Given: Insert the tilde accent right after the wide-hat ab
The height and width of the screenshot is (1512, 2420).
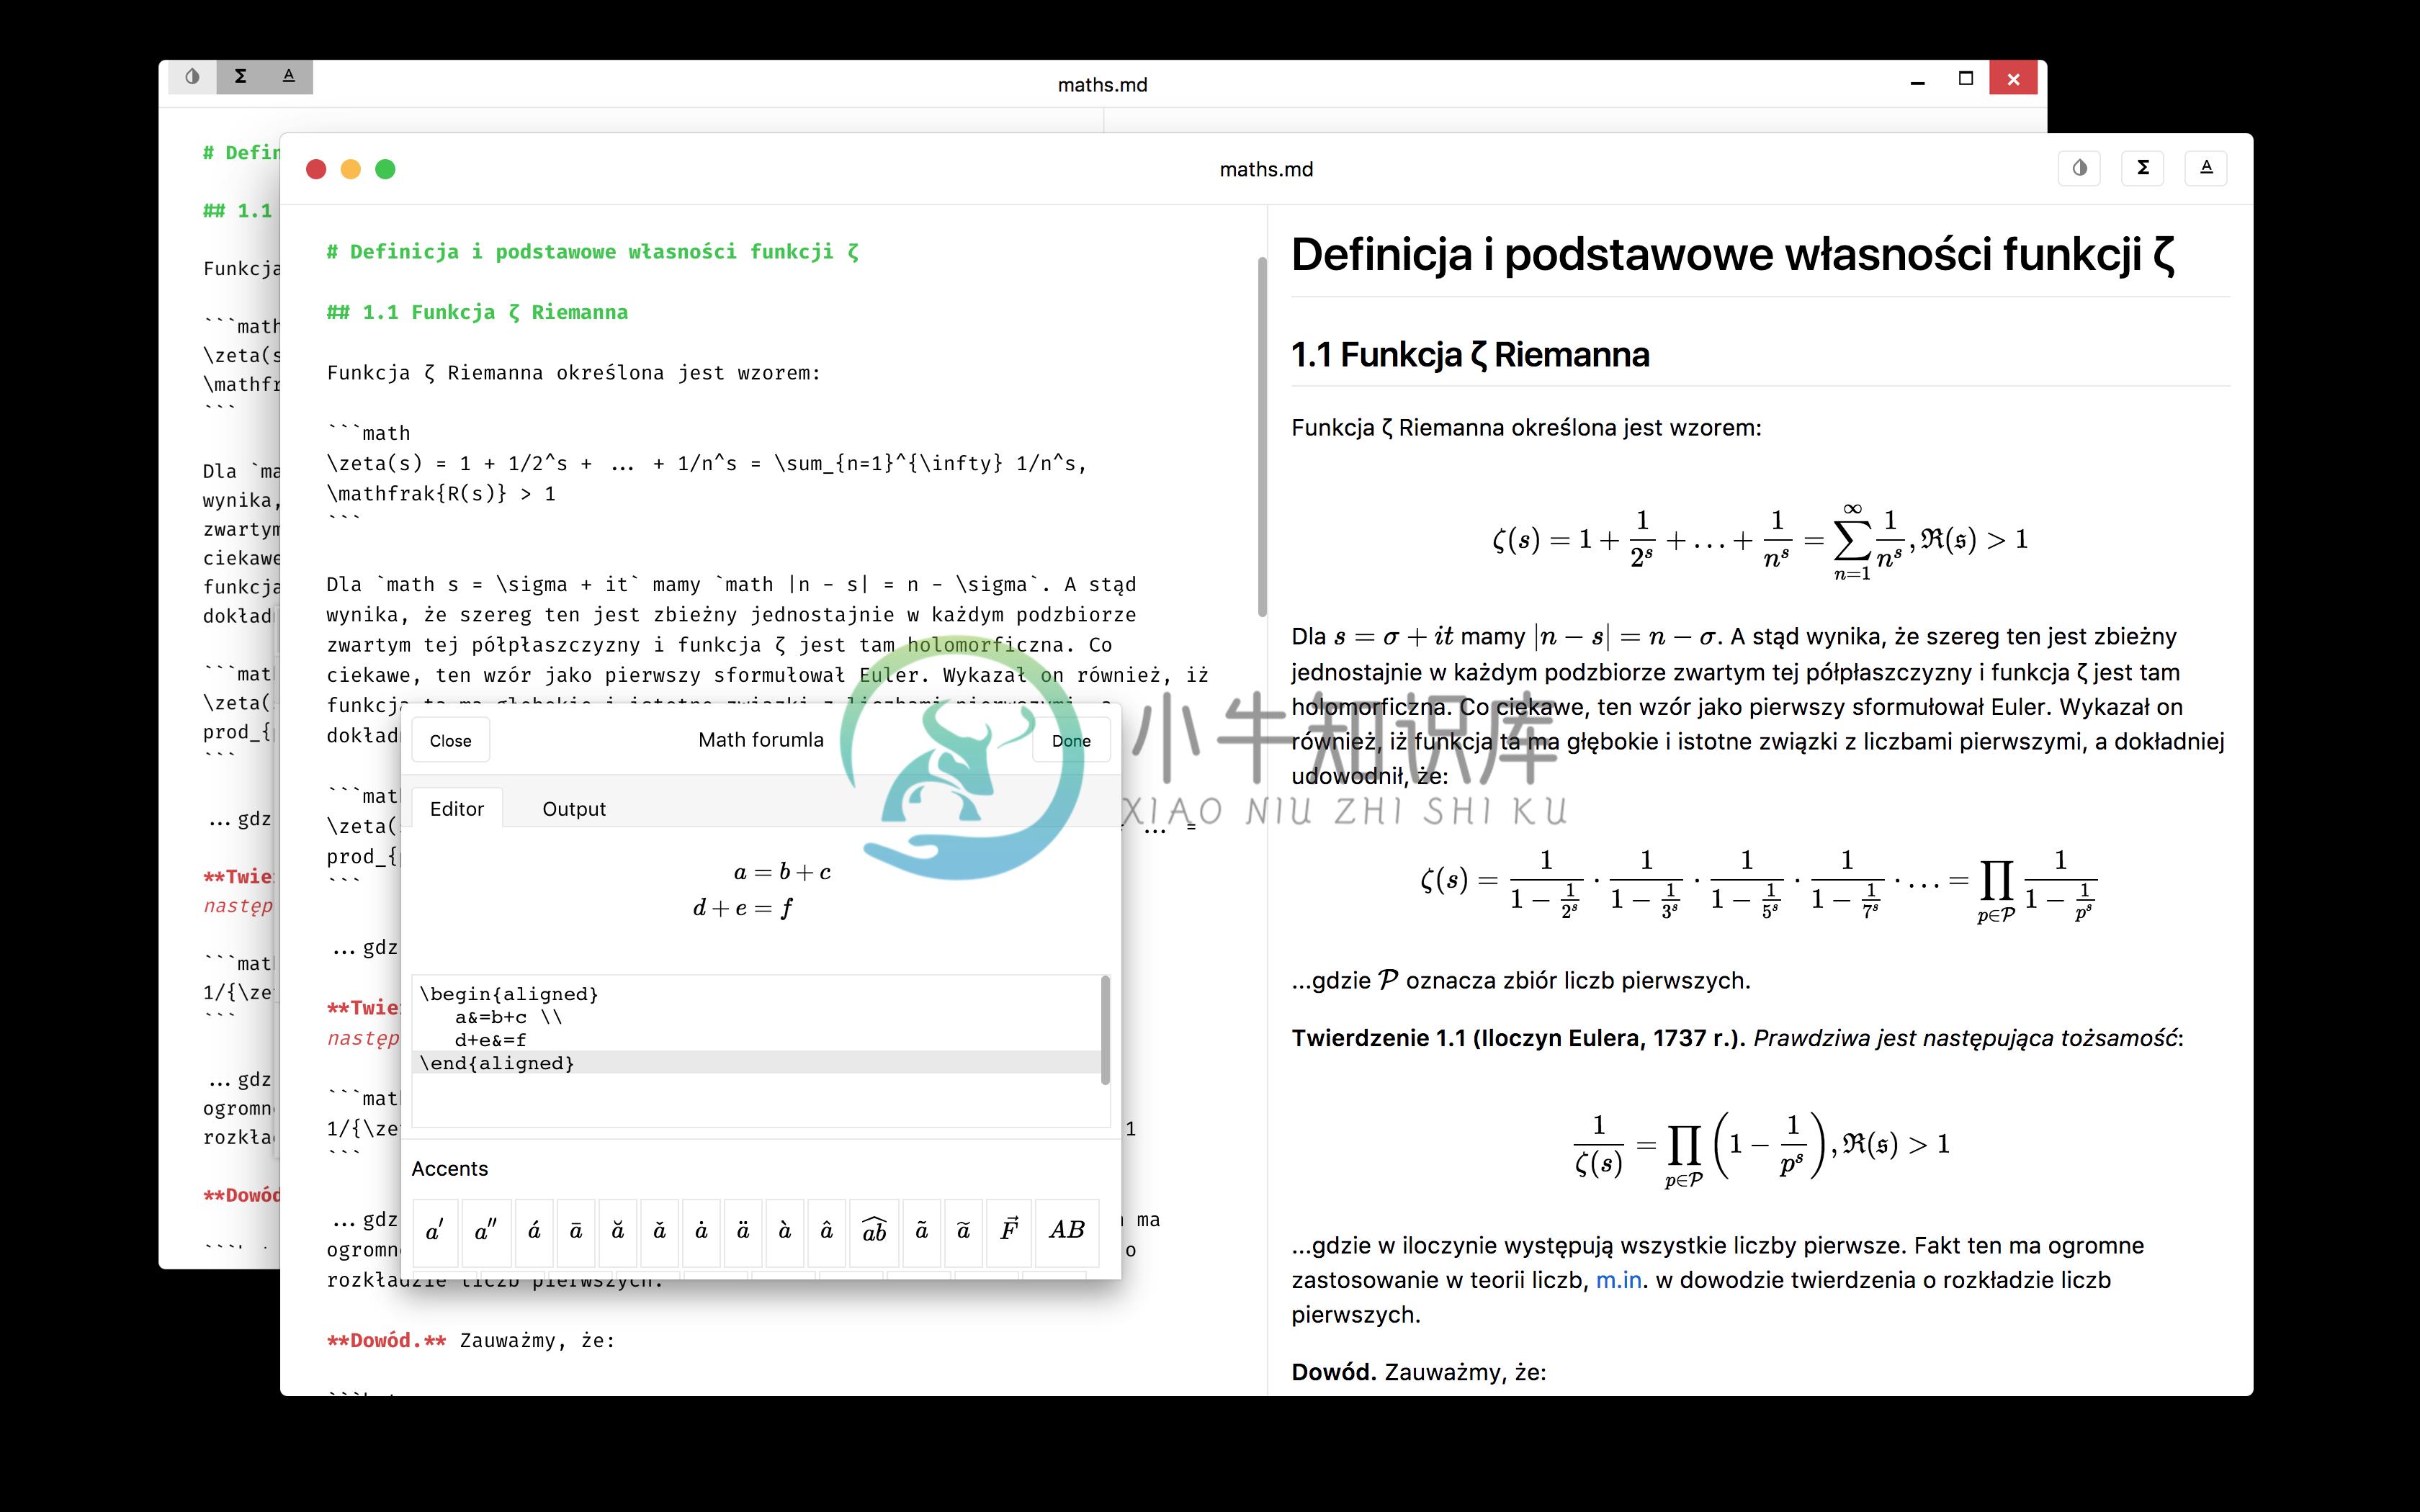Looking at the screenshot, I should pyautogui.click(x=921, y=1231).
